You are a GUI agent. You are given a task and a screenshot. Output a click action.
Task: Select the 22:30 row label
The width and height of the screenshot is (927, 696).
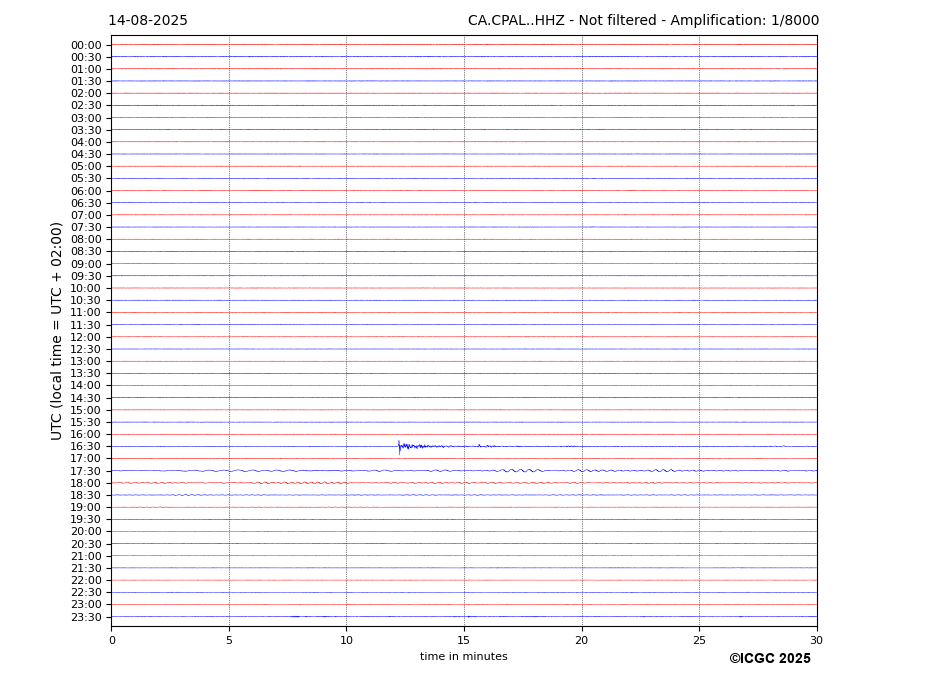pos(86,593)
